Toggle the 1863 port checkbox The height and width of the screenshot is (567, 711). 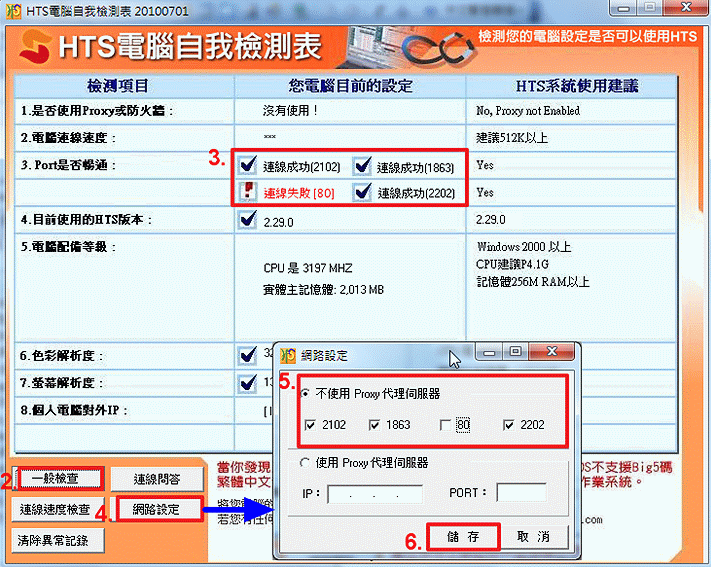[374, 425]
